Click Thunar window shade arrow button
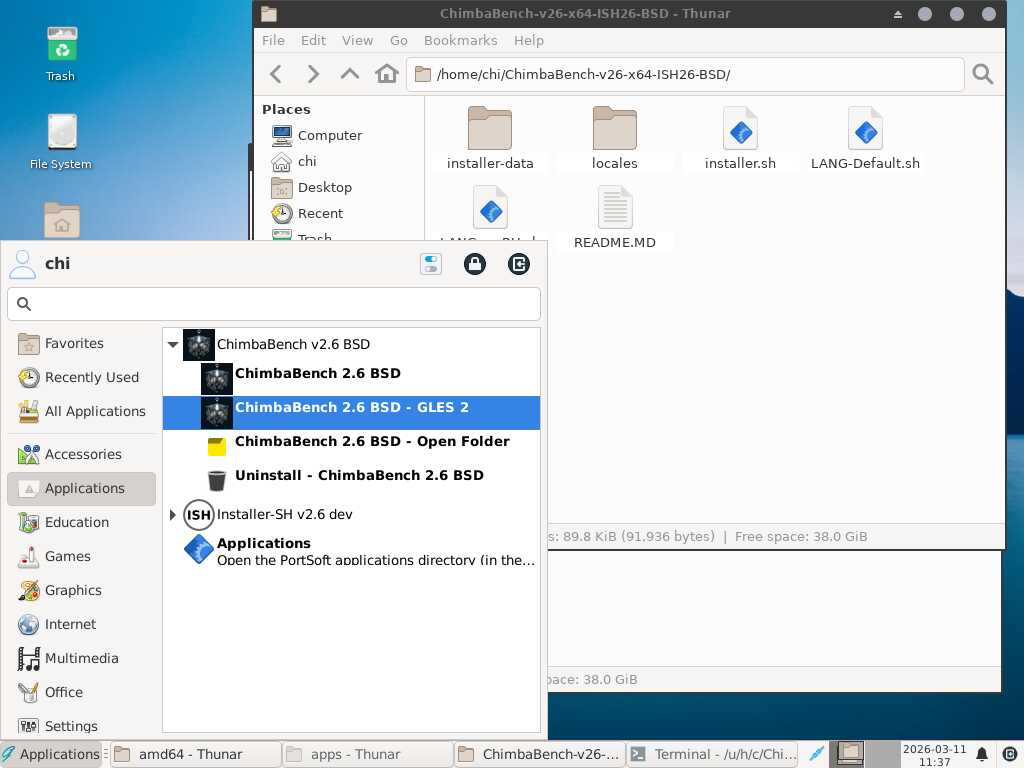This screenshot has height=768, width=1024. 898,14
